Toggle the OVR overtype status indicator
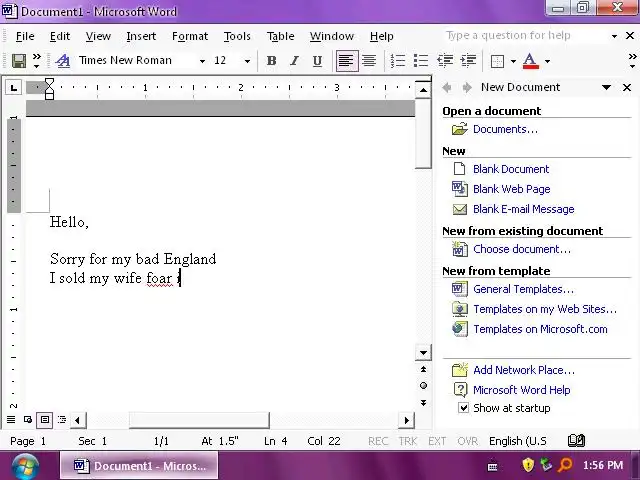 (467, 441)
